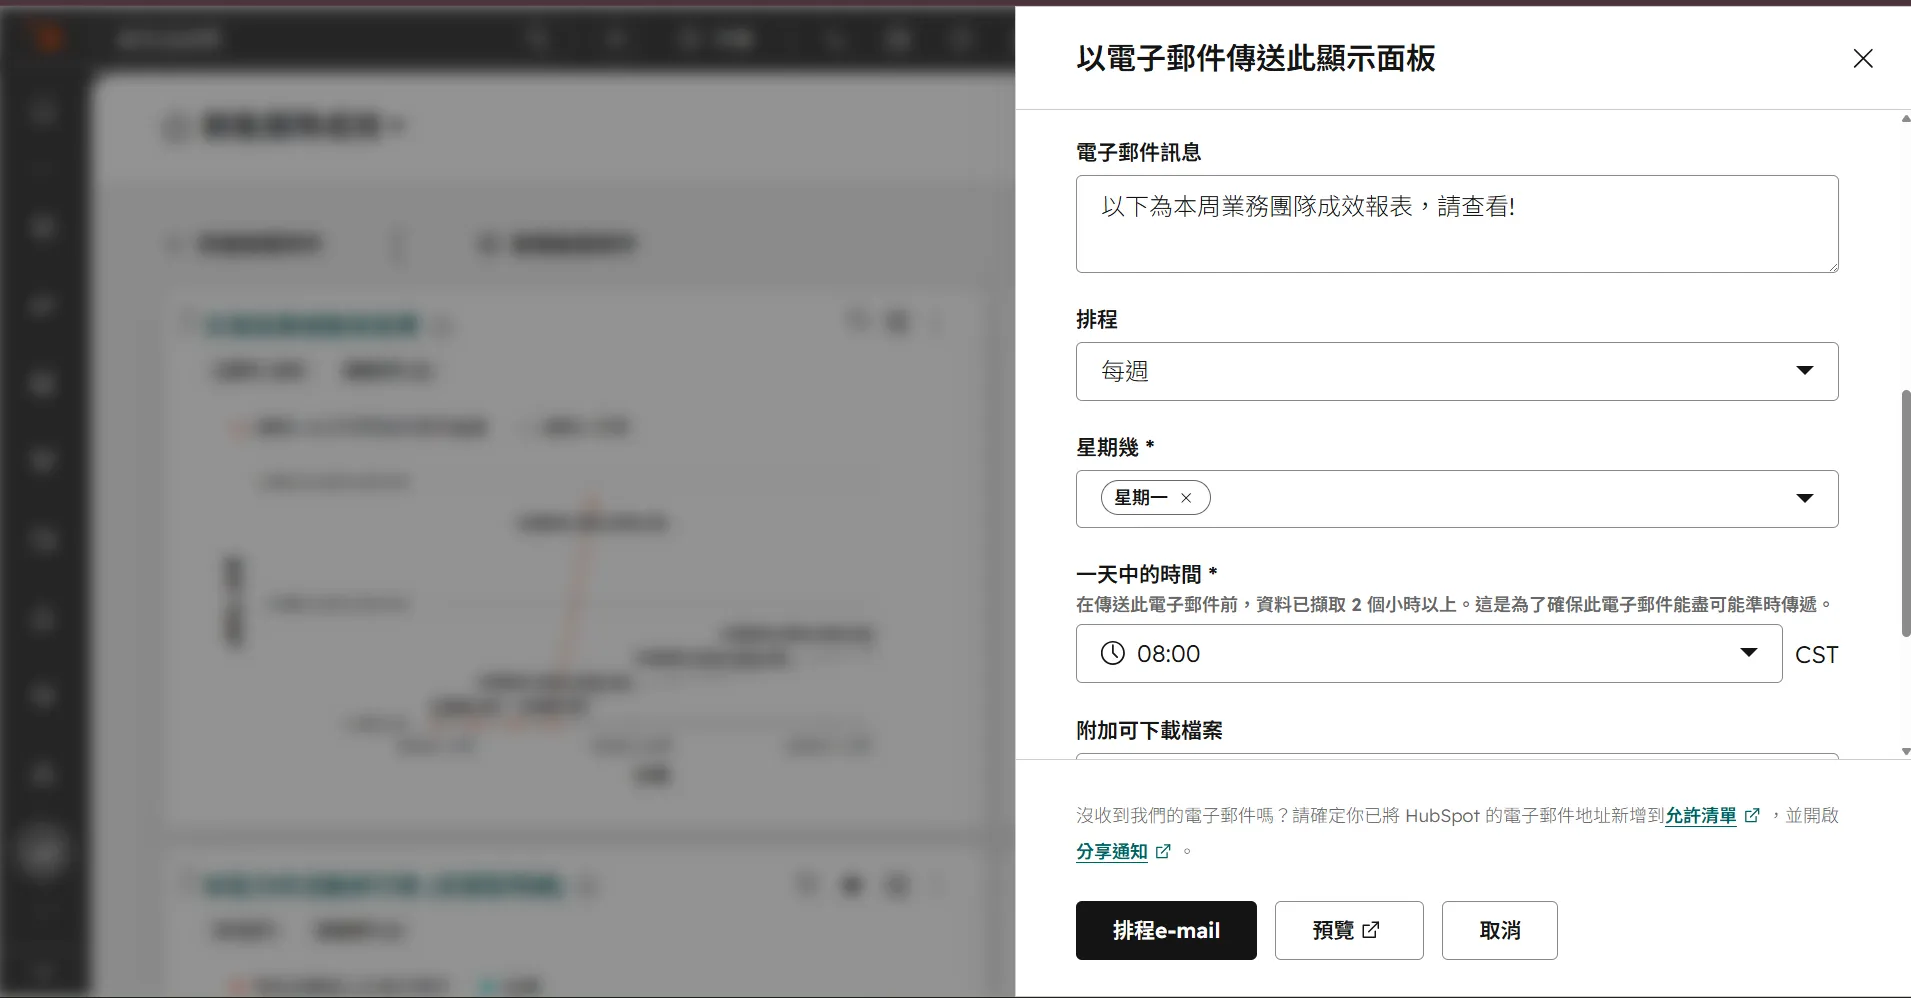Click the 預覽 preview button
The height and width of the screenshot is (998, 1911).
click(1349, 930)
